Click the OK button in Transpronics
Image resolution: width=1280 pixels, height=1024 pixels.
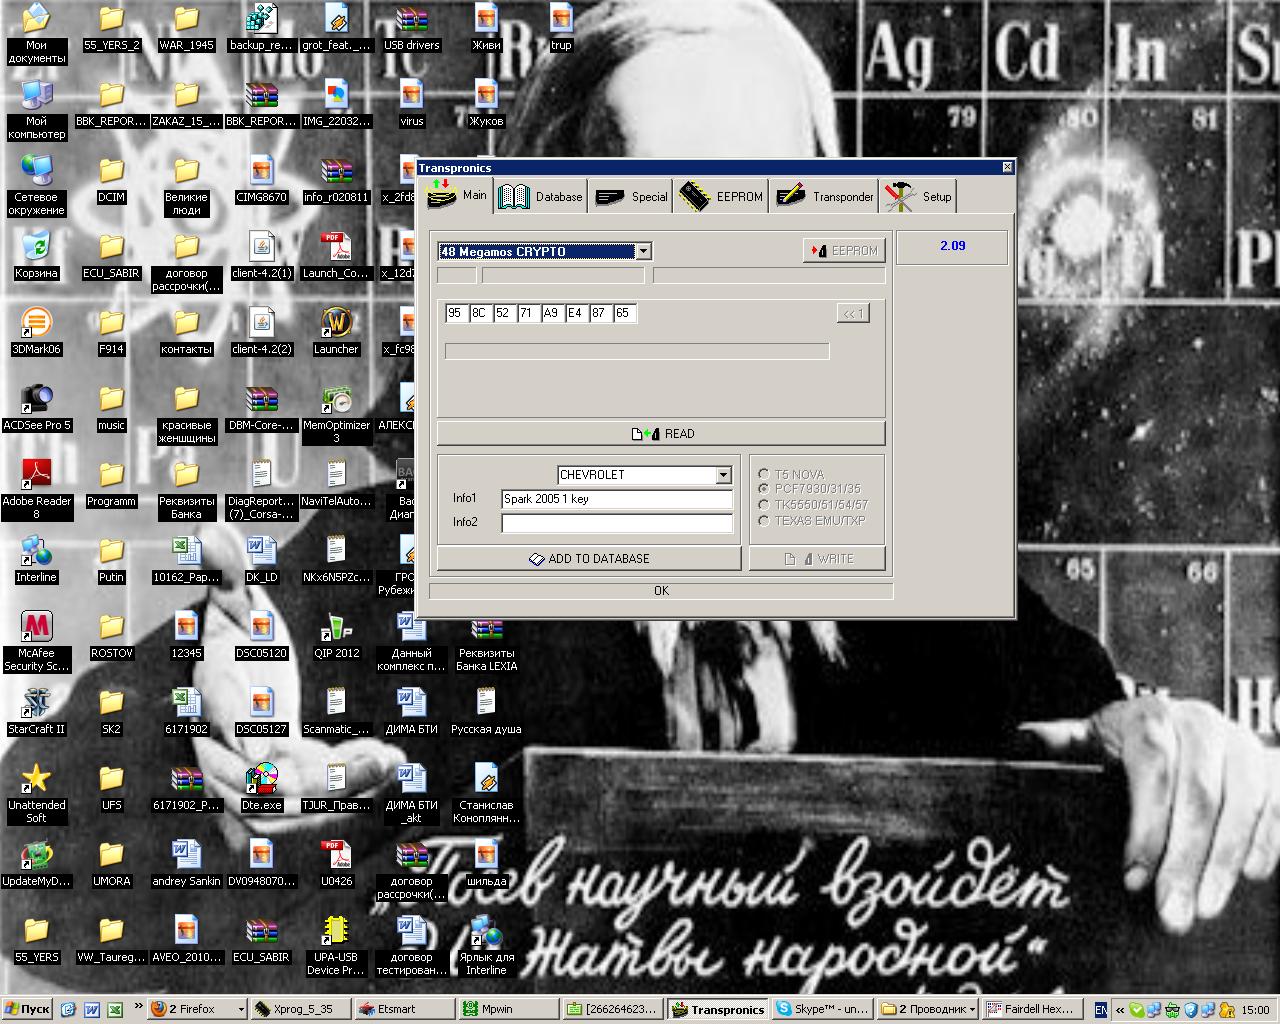661,591
